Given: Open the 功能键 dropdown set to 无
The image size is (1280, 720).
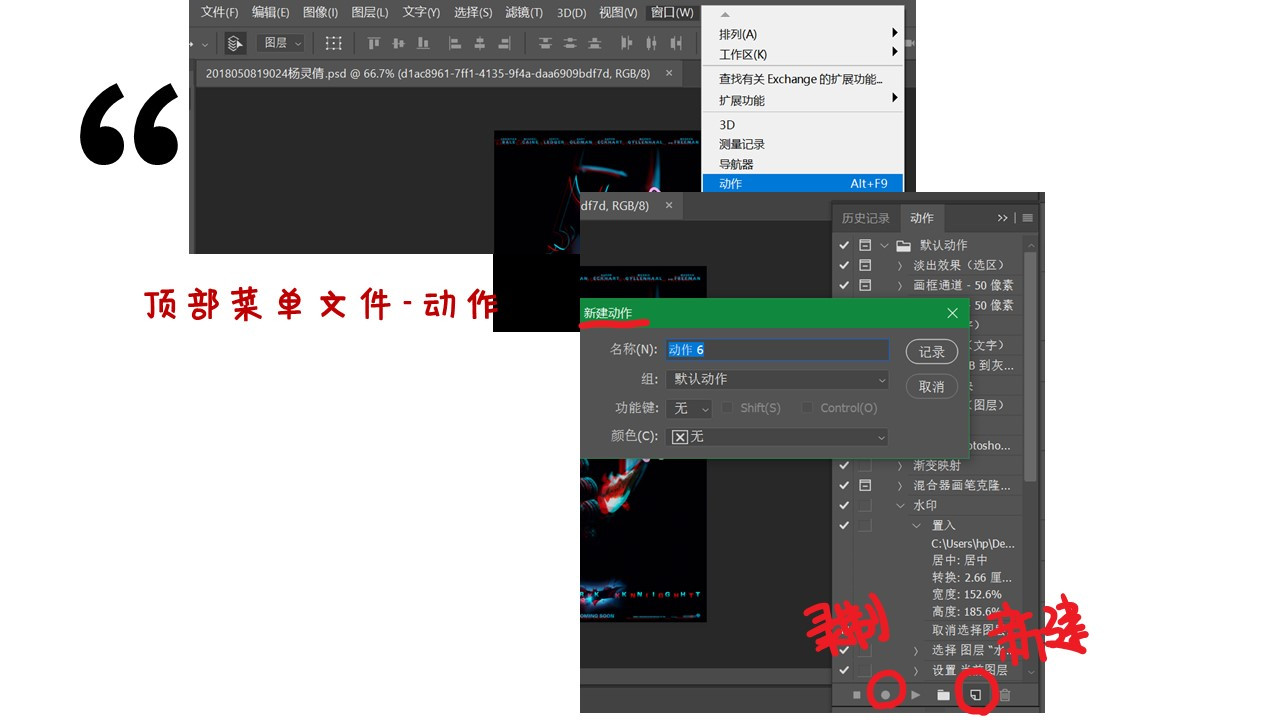Looking at the screenshot, I should coord(690,408).
